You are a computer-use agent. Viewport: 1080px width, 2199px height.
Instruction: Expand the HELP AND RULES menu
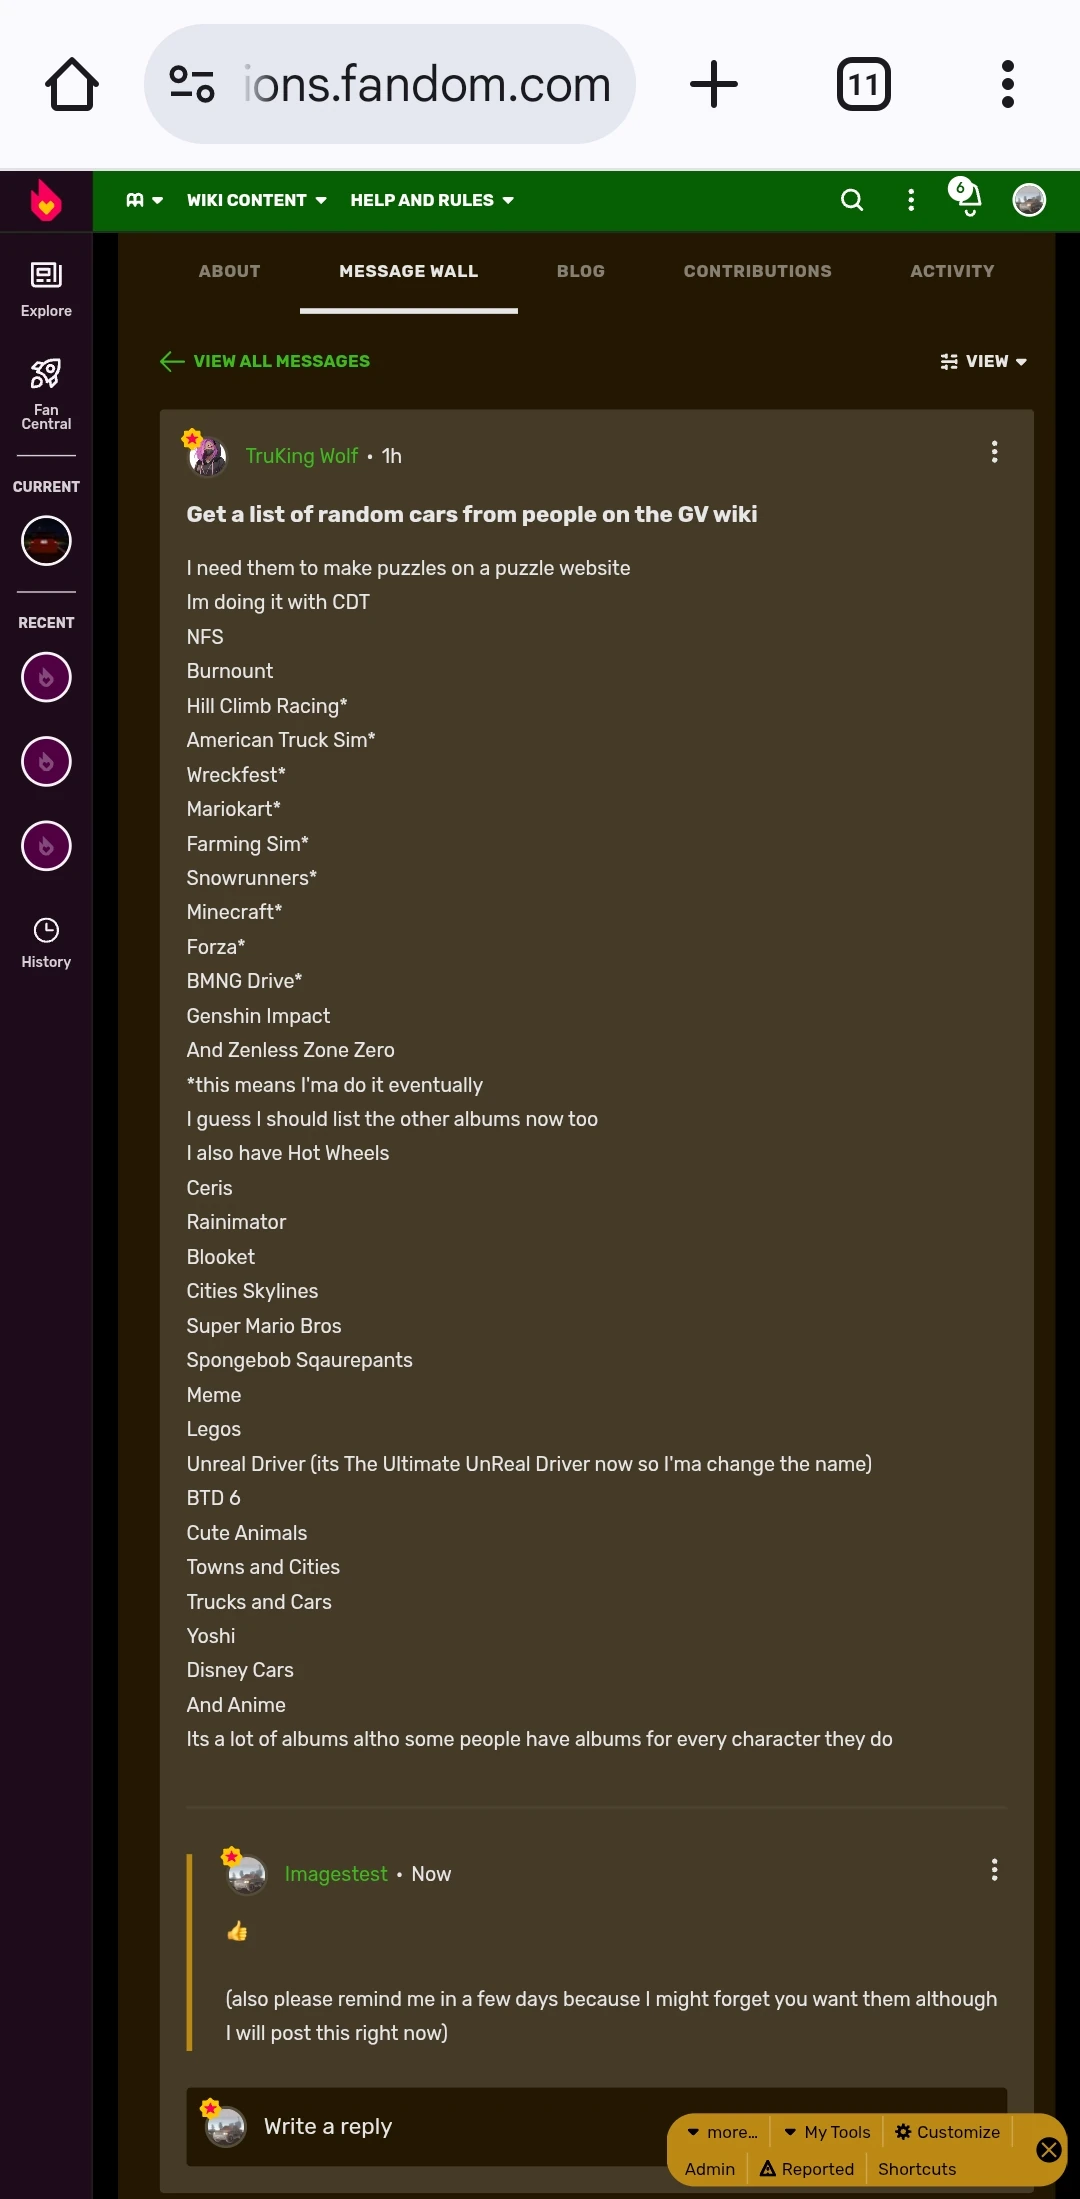tap(431, 200)
